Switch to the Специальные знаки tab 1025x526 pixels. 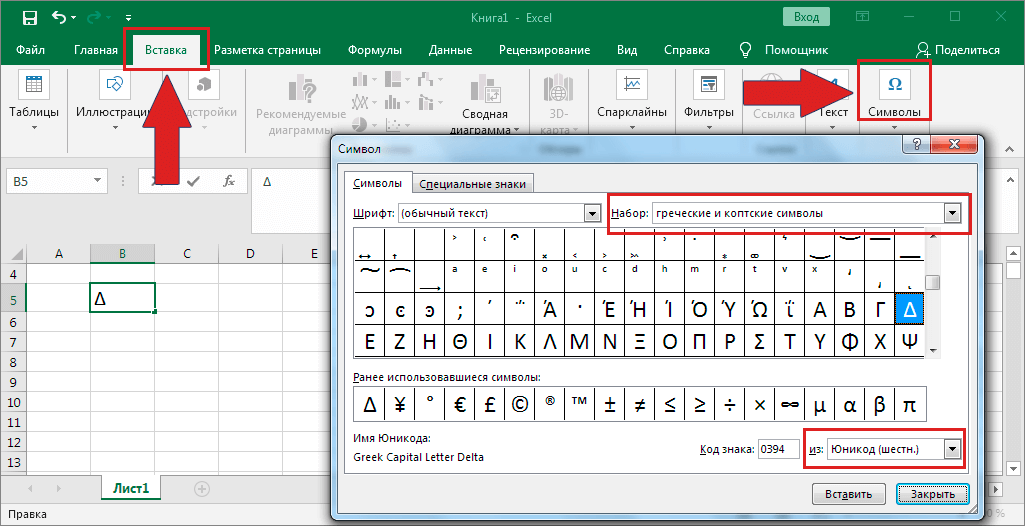[x=472, y=184]
